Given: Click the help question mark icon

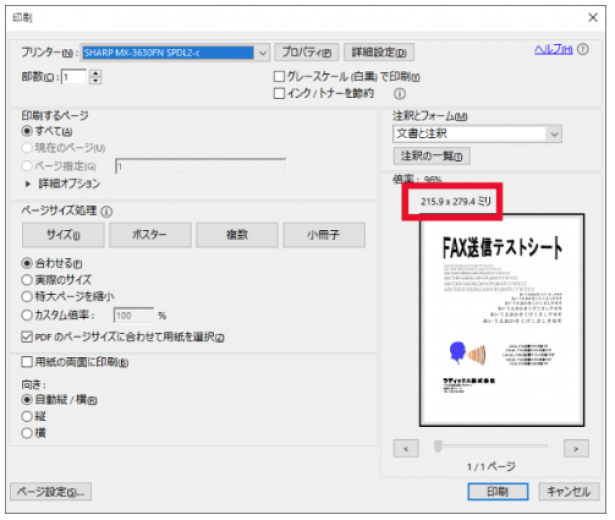Looking at the screenshot, I should (x=583, y=49).
